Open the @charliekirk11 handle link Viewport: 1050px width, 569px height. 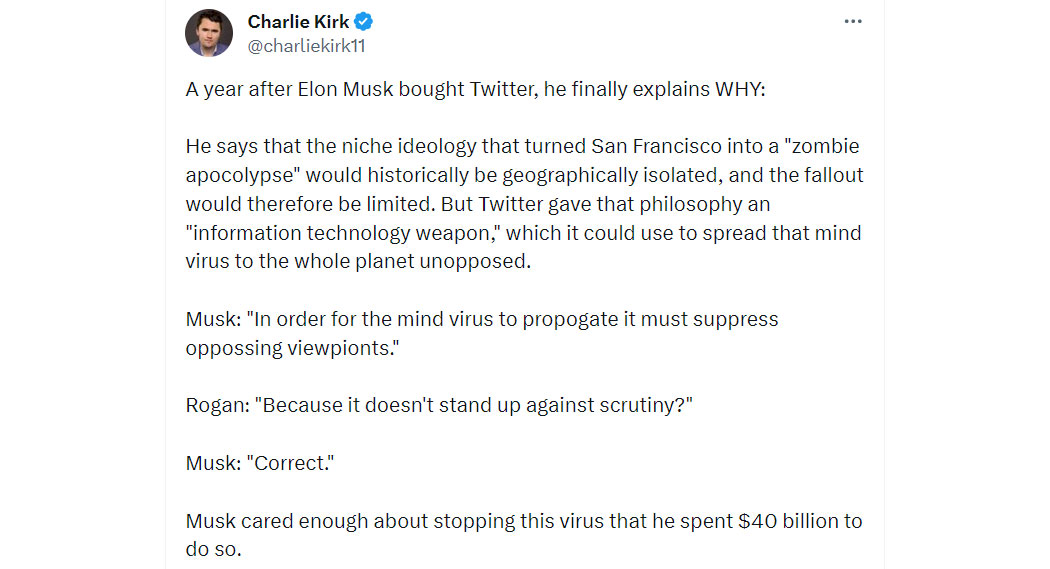pos(306,46)
